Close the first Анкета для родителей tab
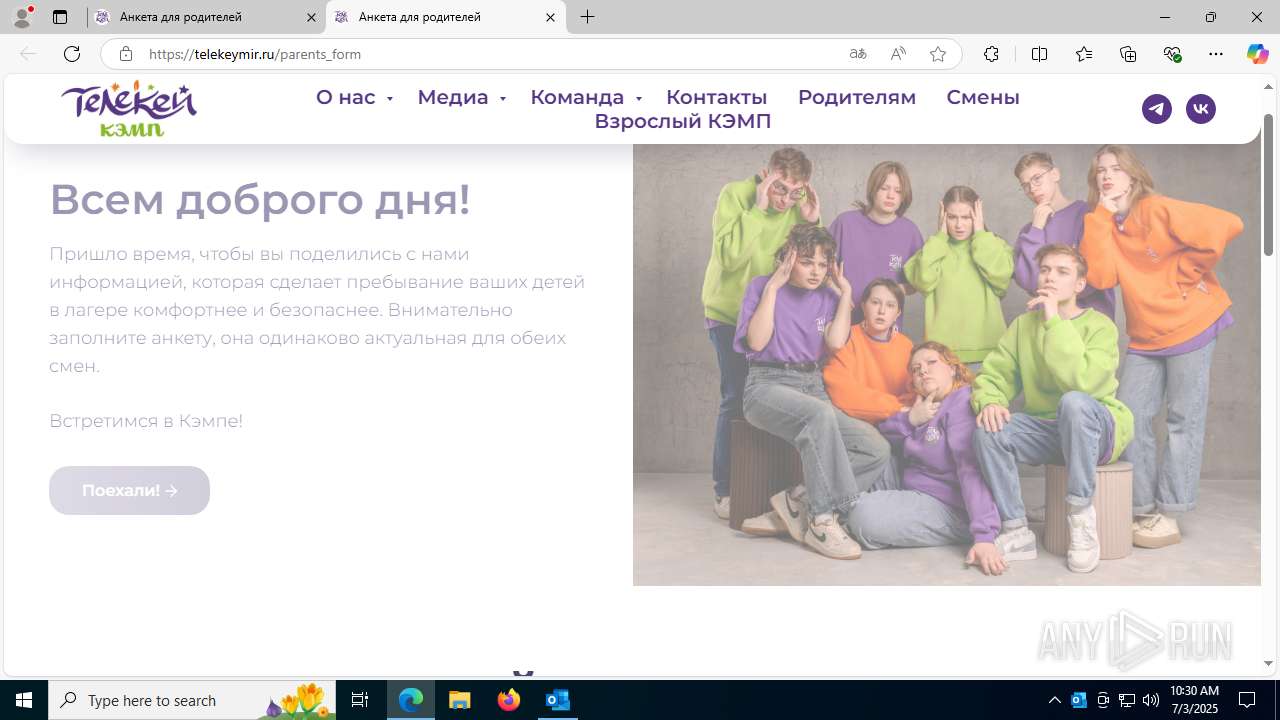This screenshot has width=1280, height=720. (x=311, y=17)
